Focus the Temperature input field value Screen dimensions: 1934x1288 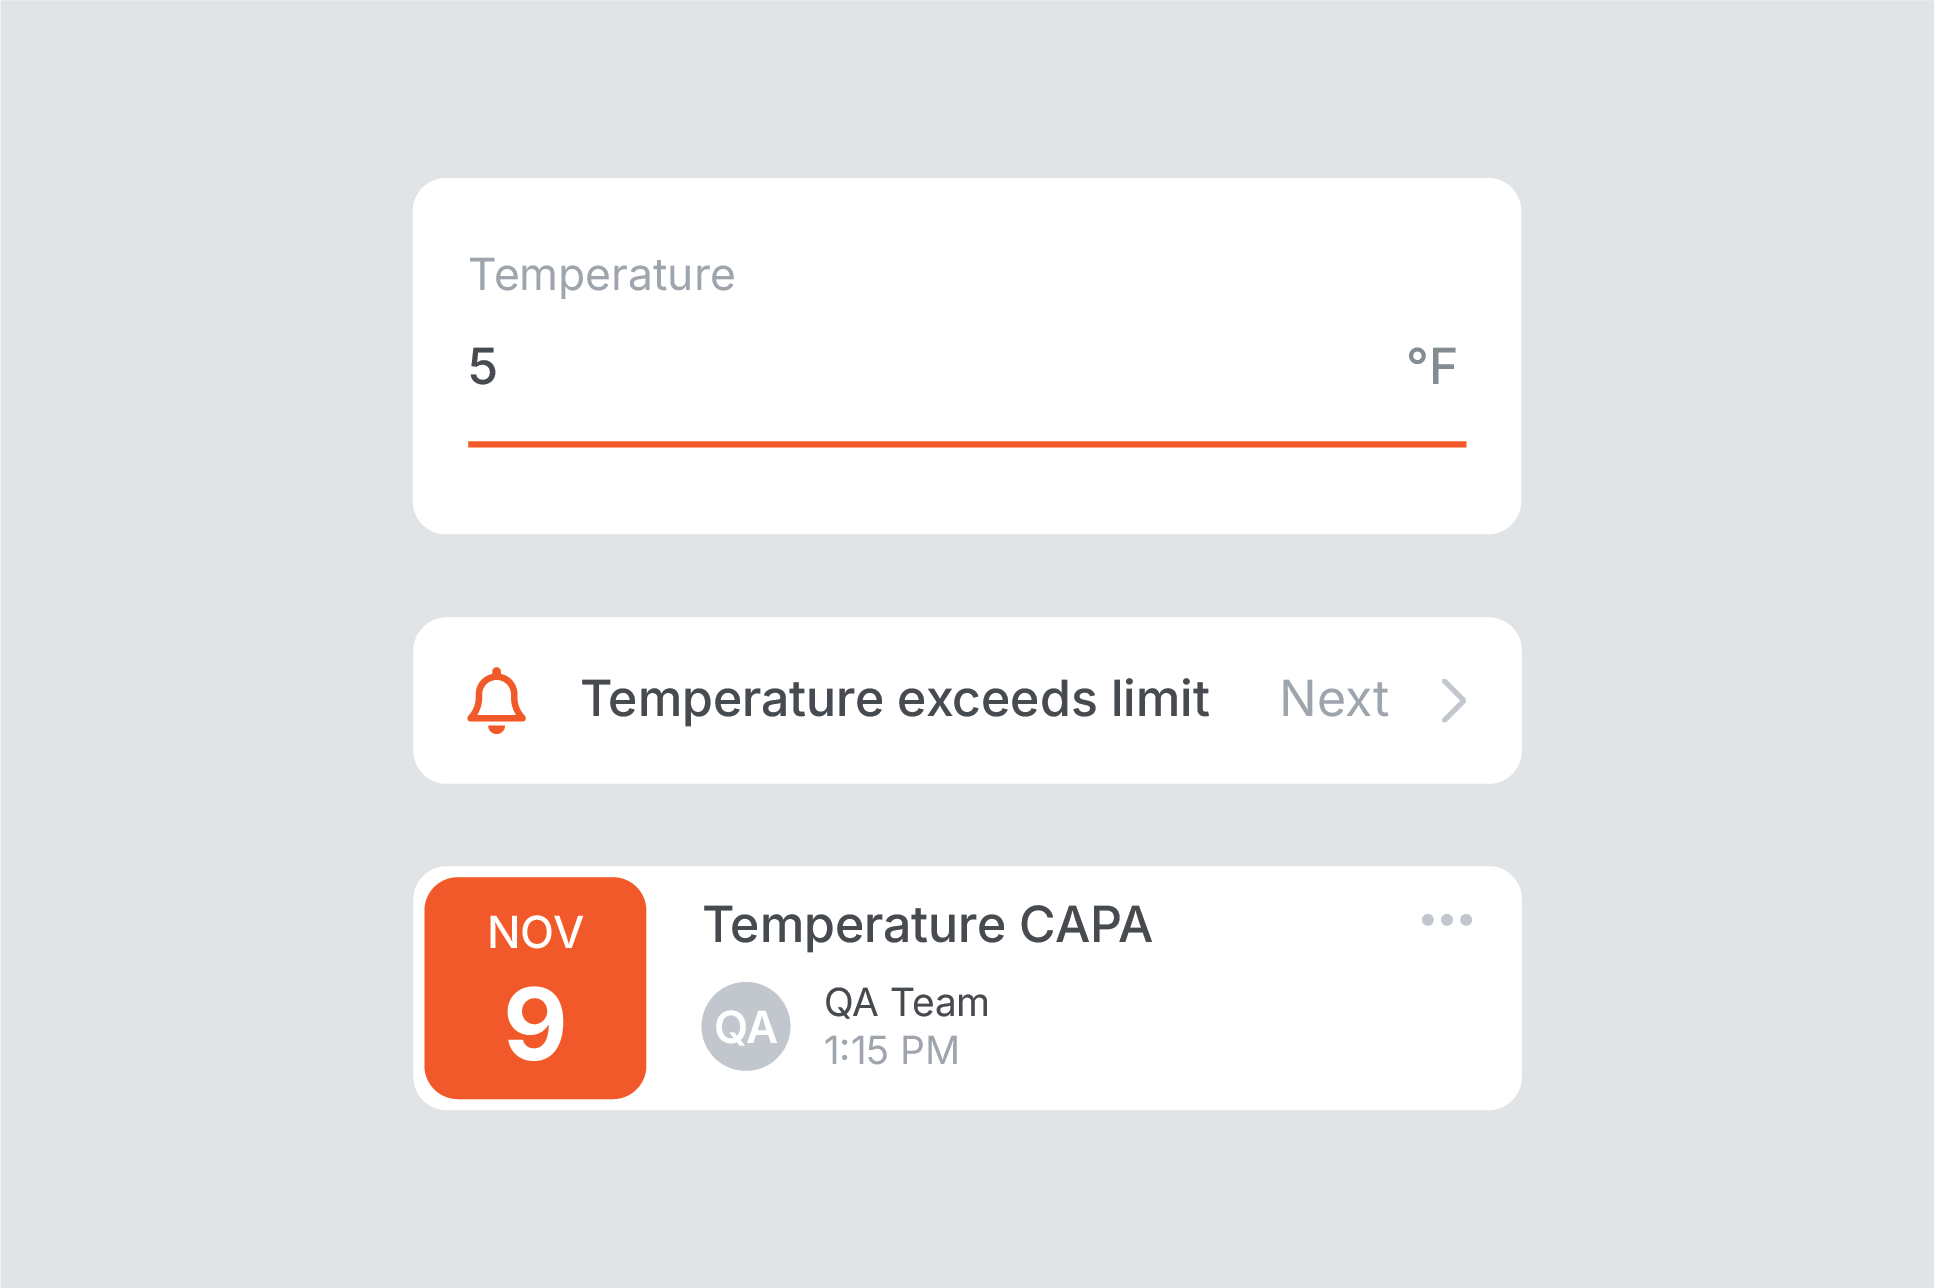click(967, 366)
